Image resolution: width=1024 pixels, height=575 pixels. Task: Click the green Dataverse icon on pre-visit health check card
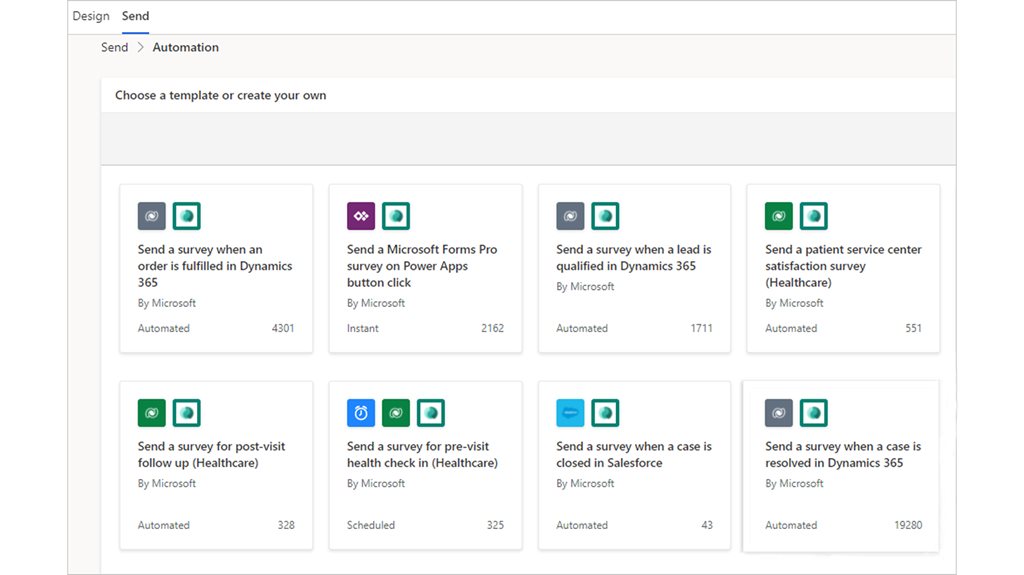[x=396, y=413]
